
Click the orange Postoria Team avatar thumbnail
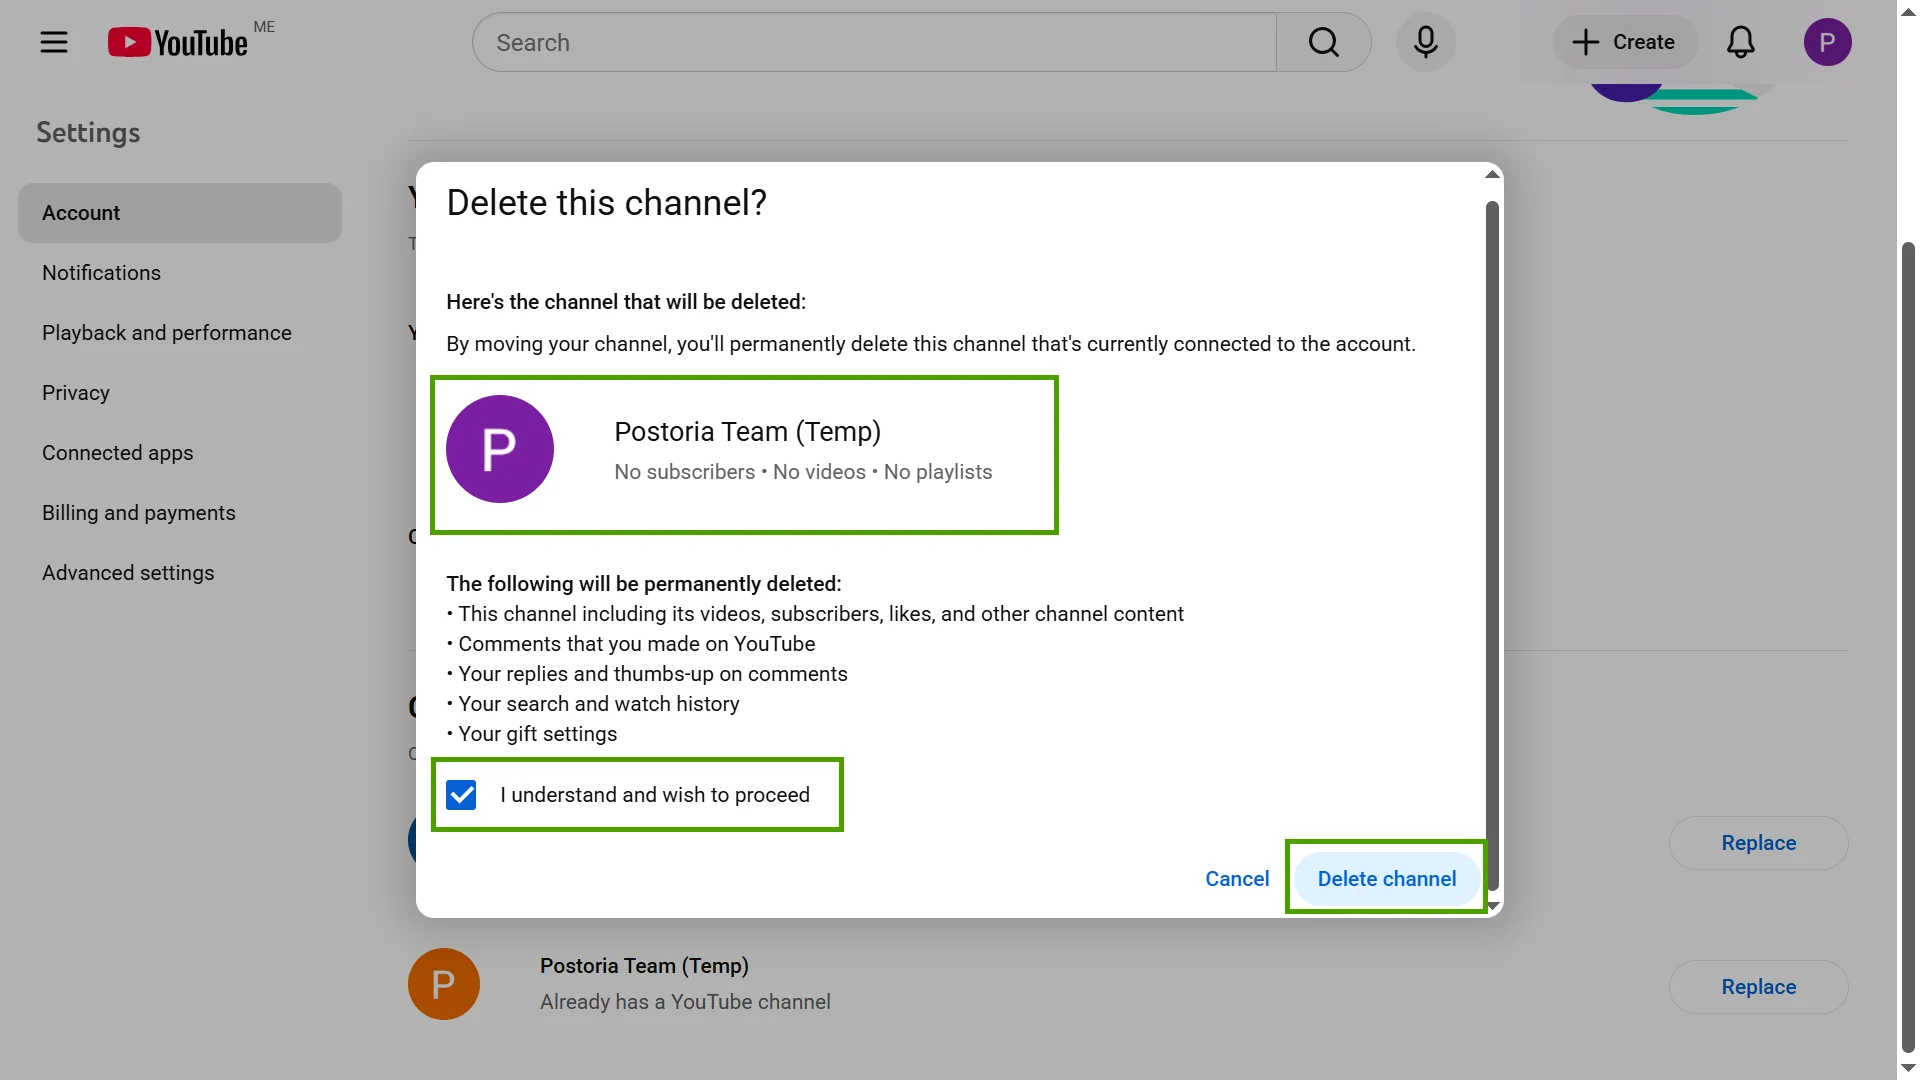pos(443,983)
